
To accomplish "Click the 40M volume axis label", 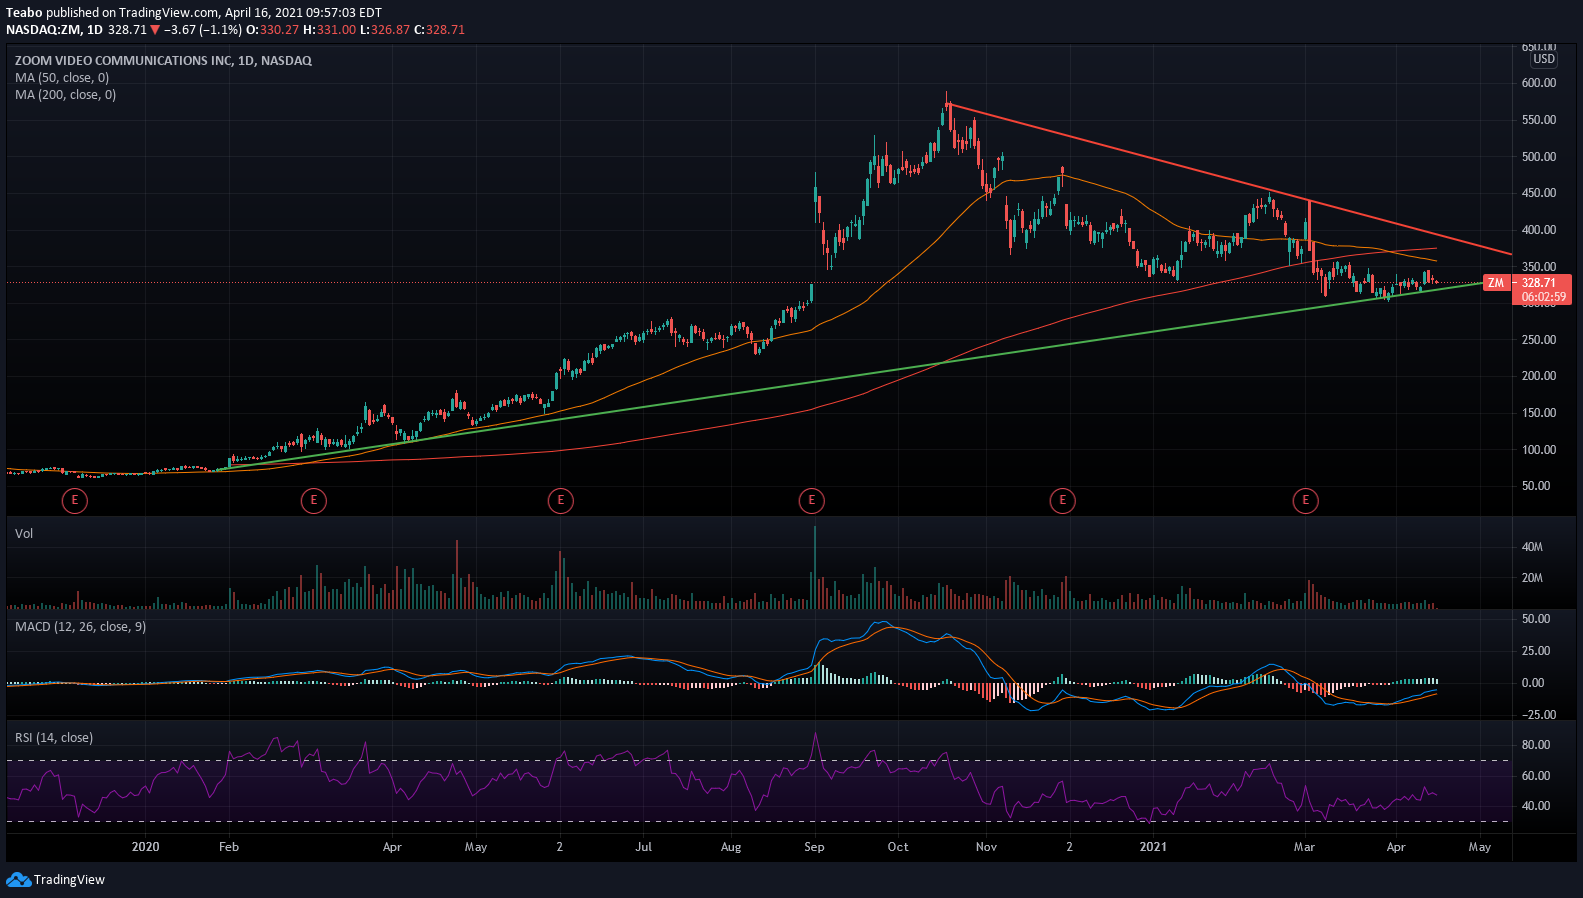I will click(x=1532, y=547).
